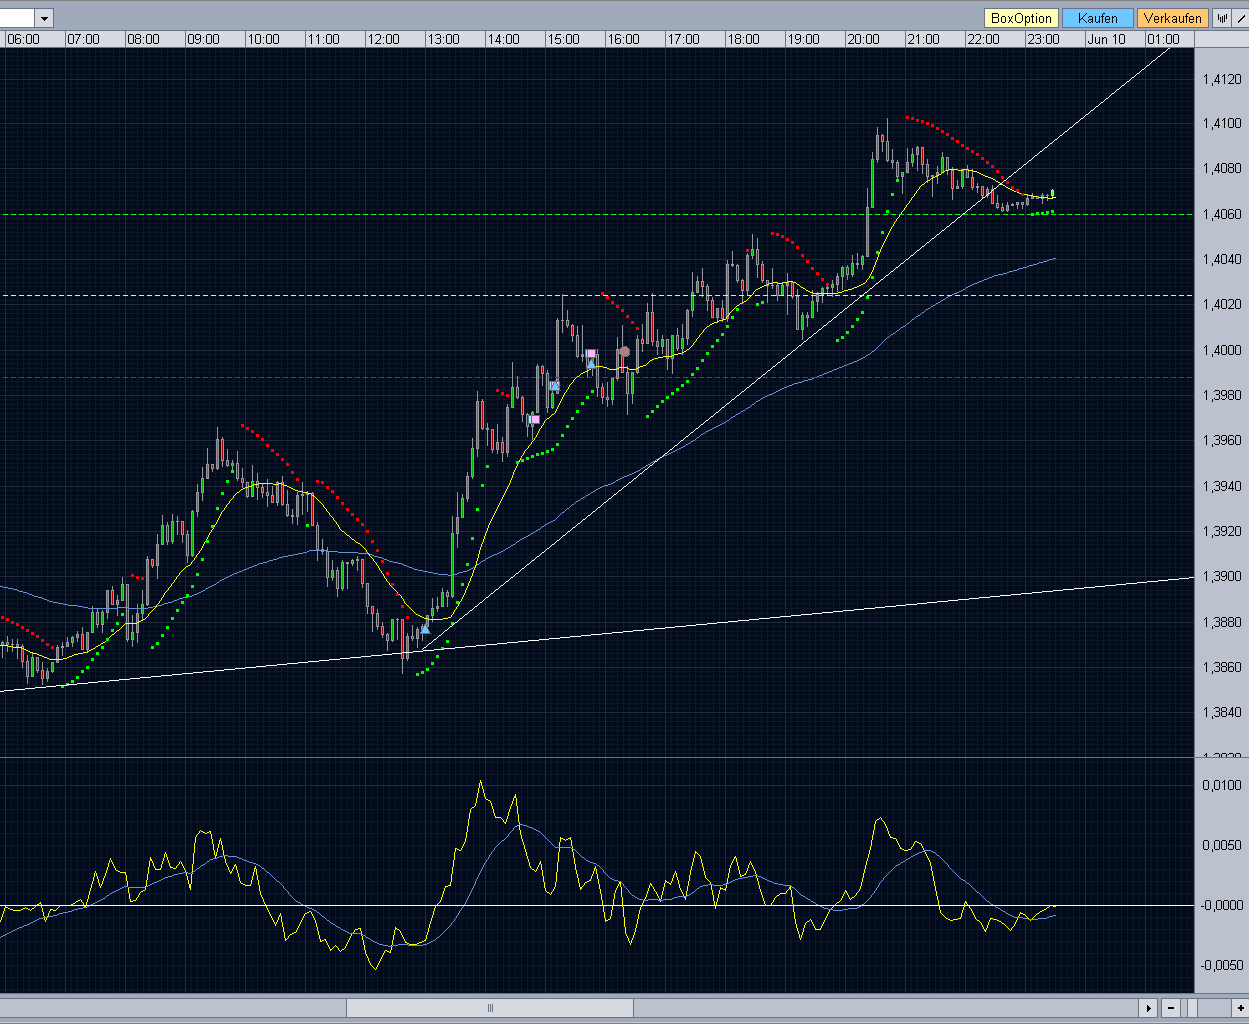
Task: Click the 1,4060 price axis label
Action: [x=1222, y=214]
